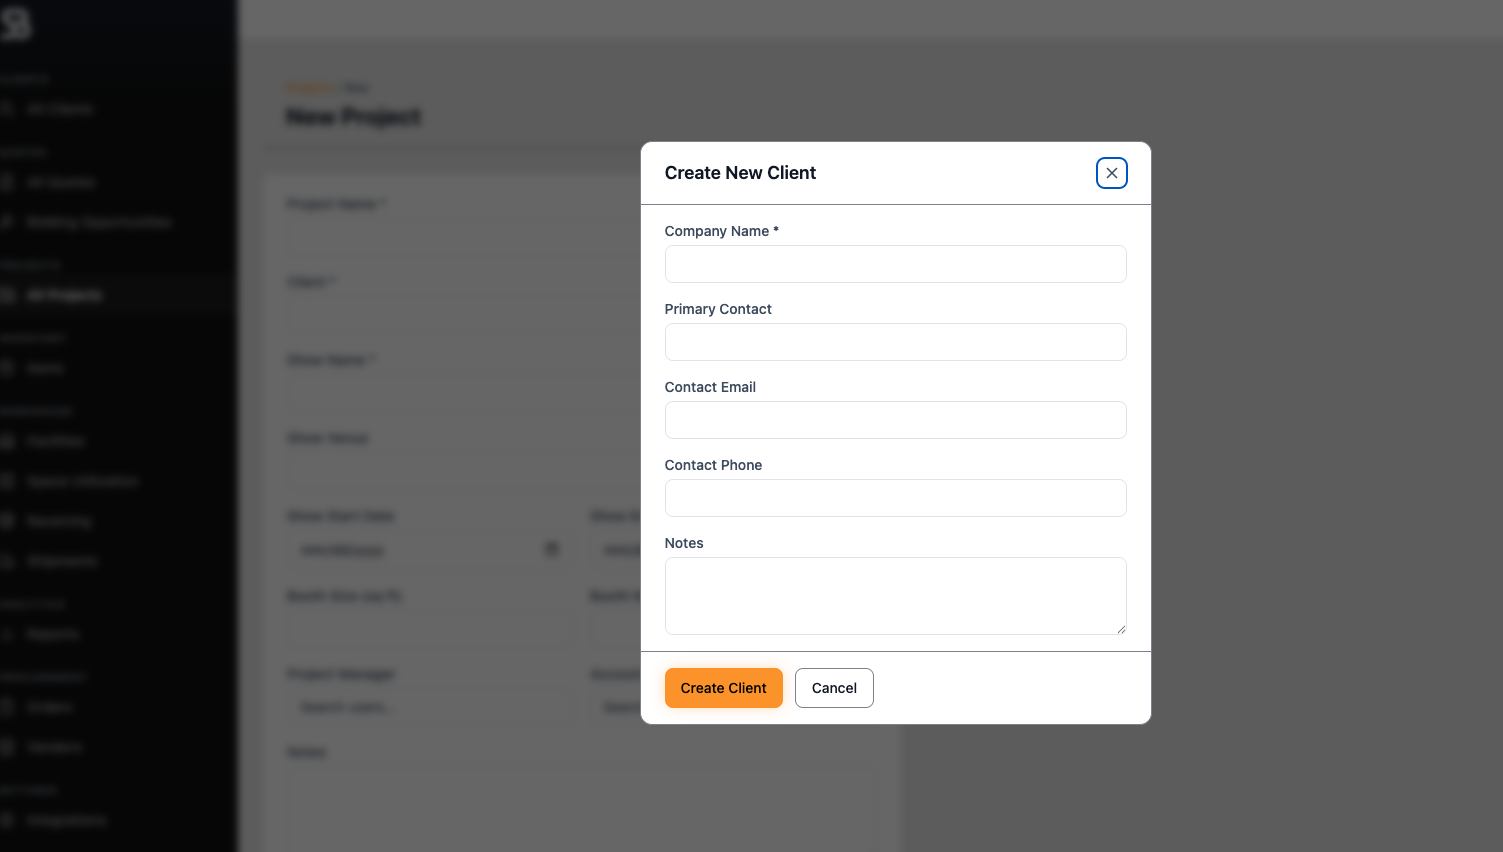This screenshot has height=852, width=1503.
Task: Place cursor in the Notes textarea
Action: (895, 596)
